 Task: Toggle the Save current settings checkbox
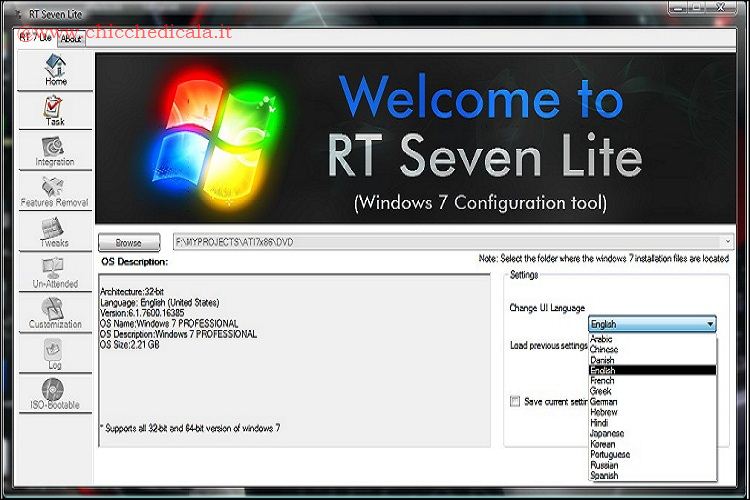click(515, 401)
